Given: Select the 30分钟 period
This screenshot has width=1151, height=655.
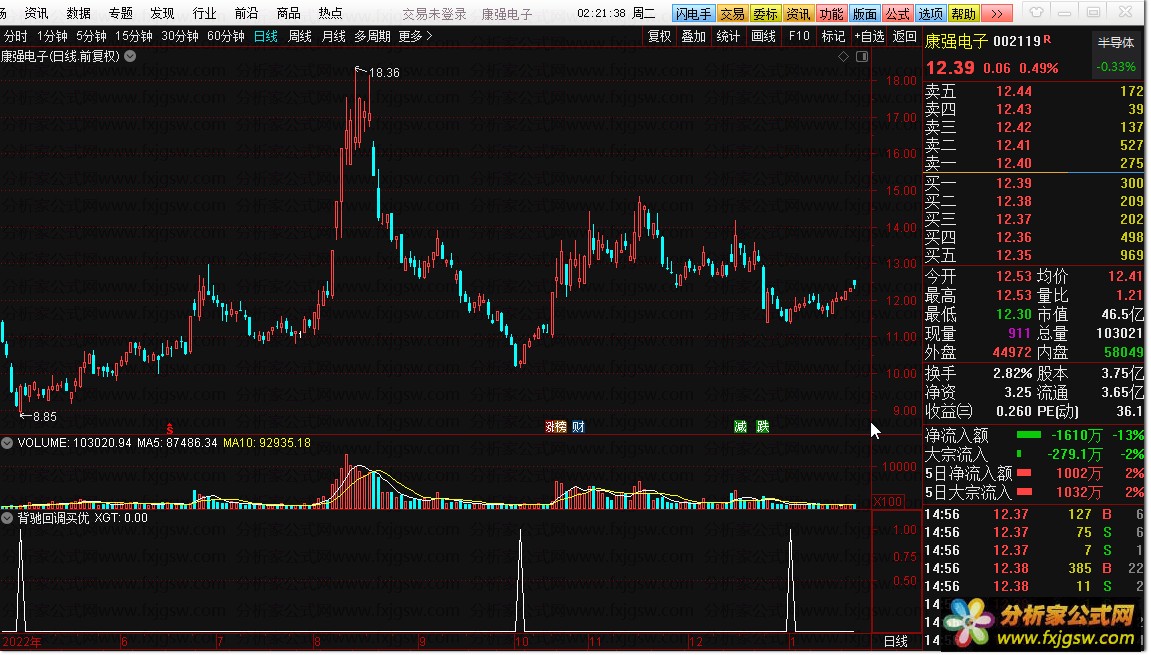Looking at the screenshot, I should (180, 36).
